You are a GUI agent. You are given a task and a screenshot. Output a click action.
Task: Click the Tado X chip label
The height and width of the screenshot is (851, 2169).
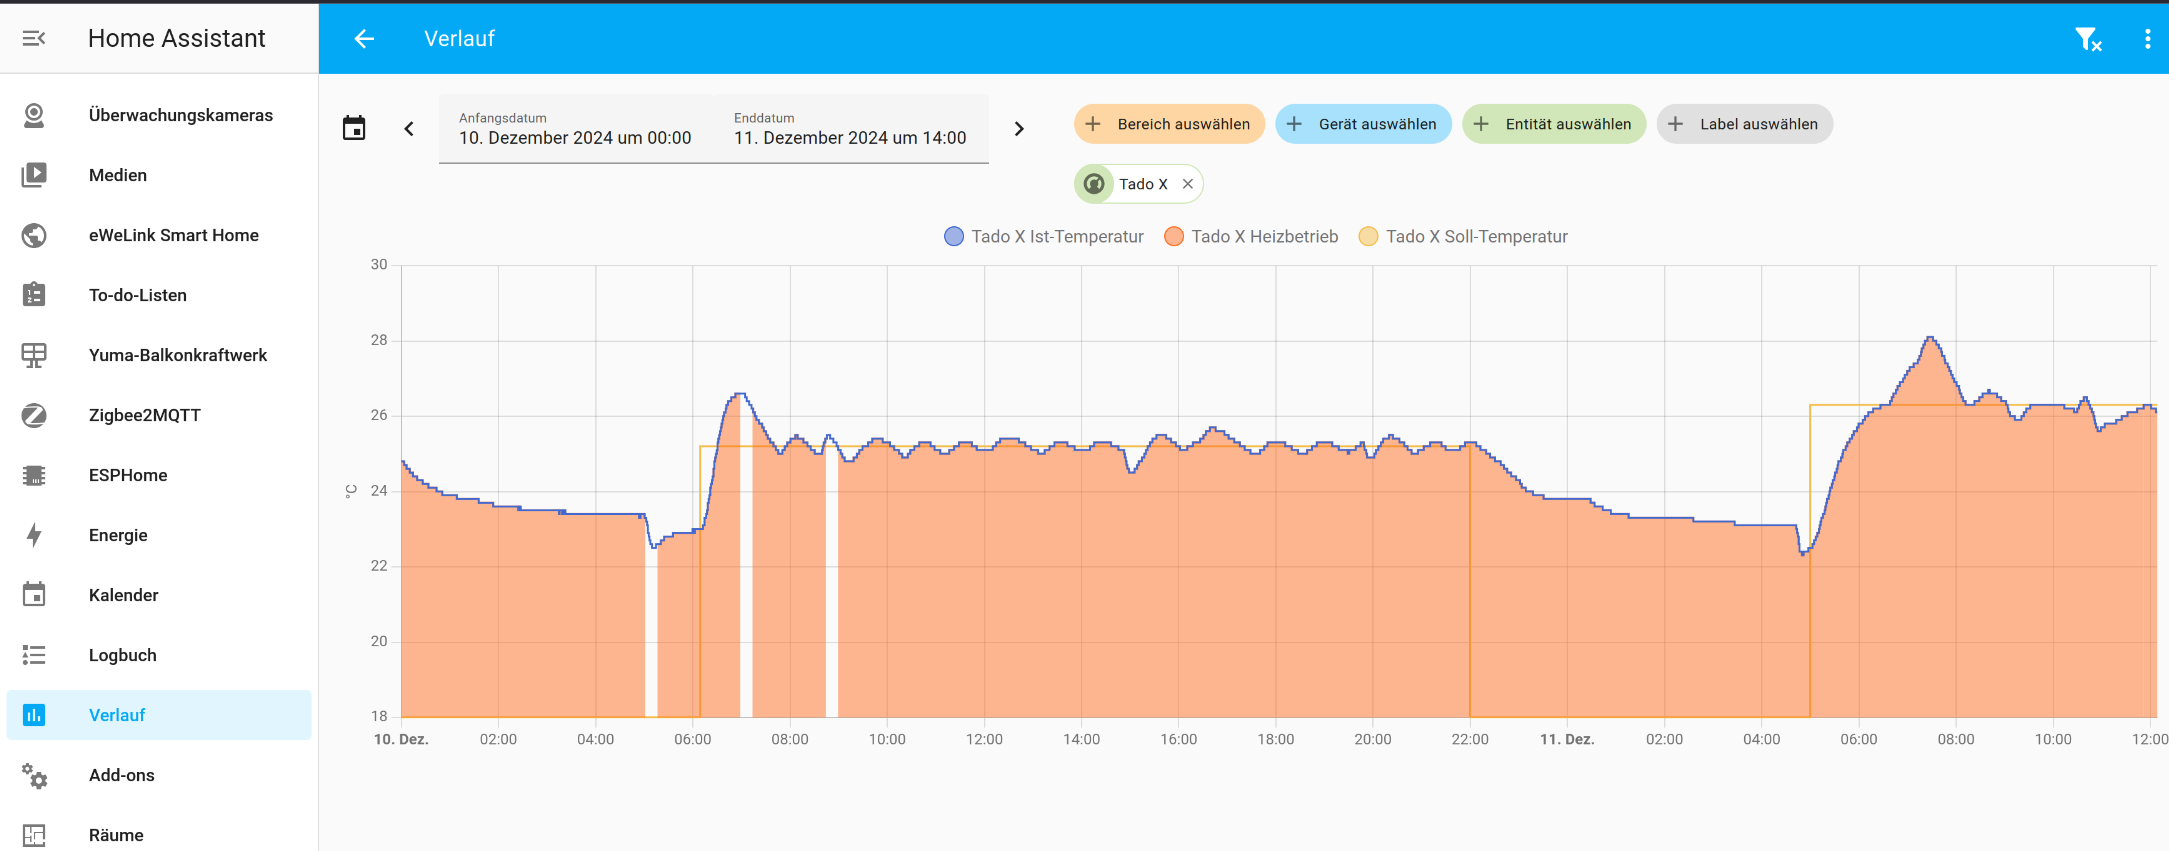[1143, 184]
